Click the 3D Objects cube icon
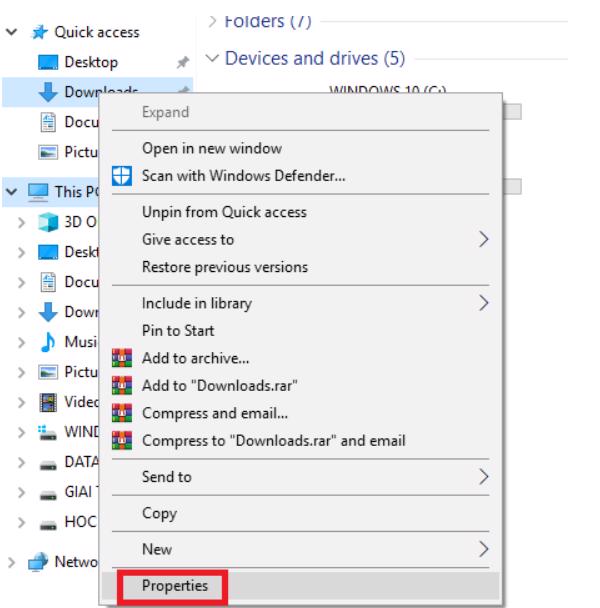 click(48, 222)
